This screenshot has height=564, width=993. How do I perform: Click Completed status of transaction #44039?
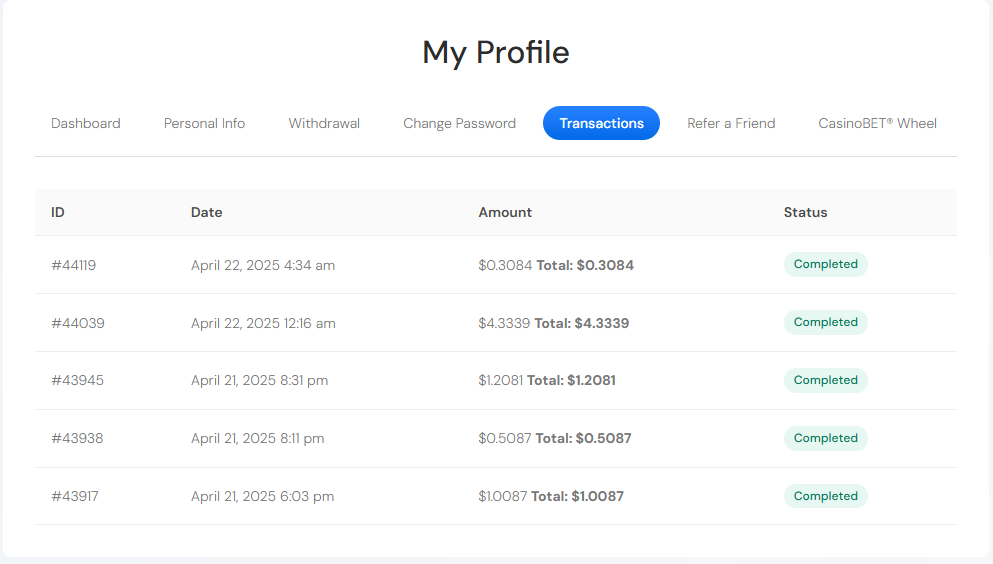825,322
